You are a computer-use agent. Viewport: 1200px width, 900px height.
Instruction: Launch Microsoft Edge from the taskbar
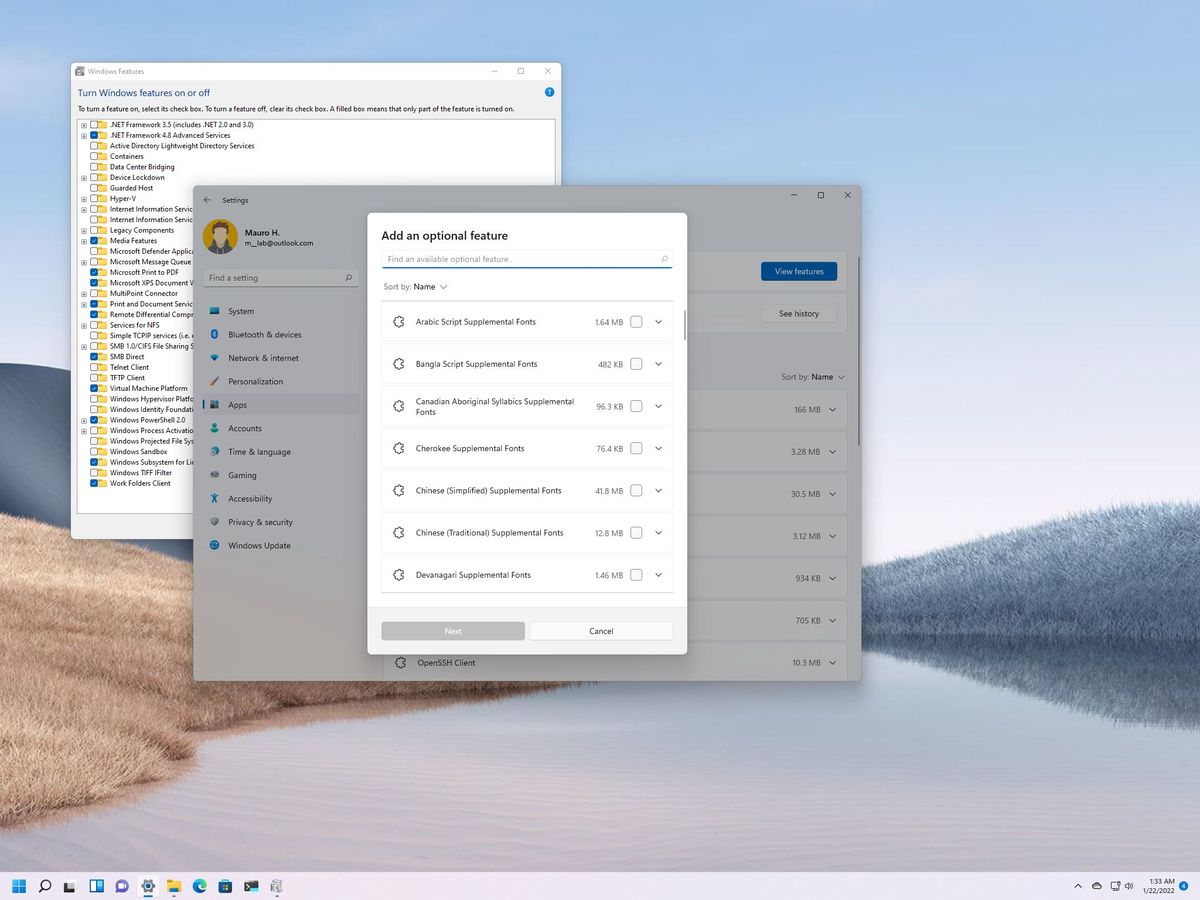[199, 886]
